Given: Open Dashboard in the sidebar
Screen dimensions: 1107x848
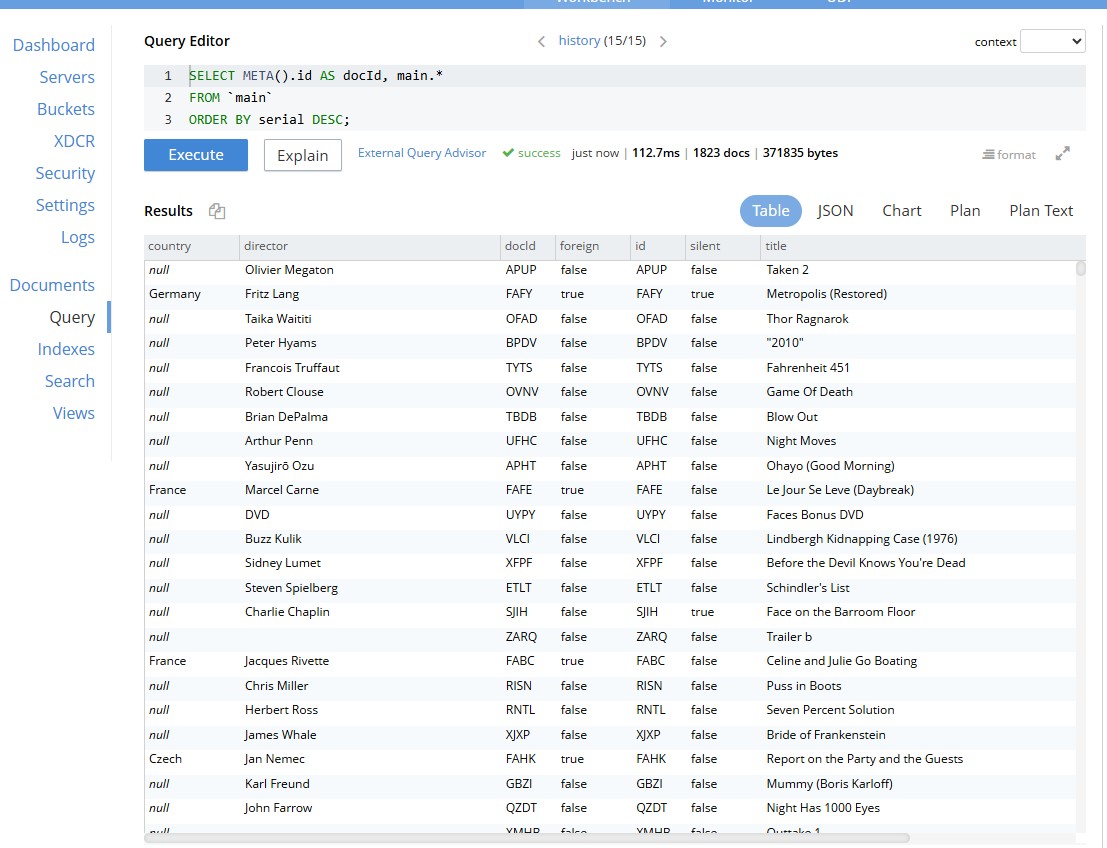Looking at the screenshot, I should [x=54, y=45].
